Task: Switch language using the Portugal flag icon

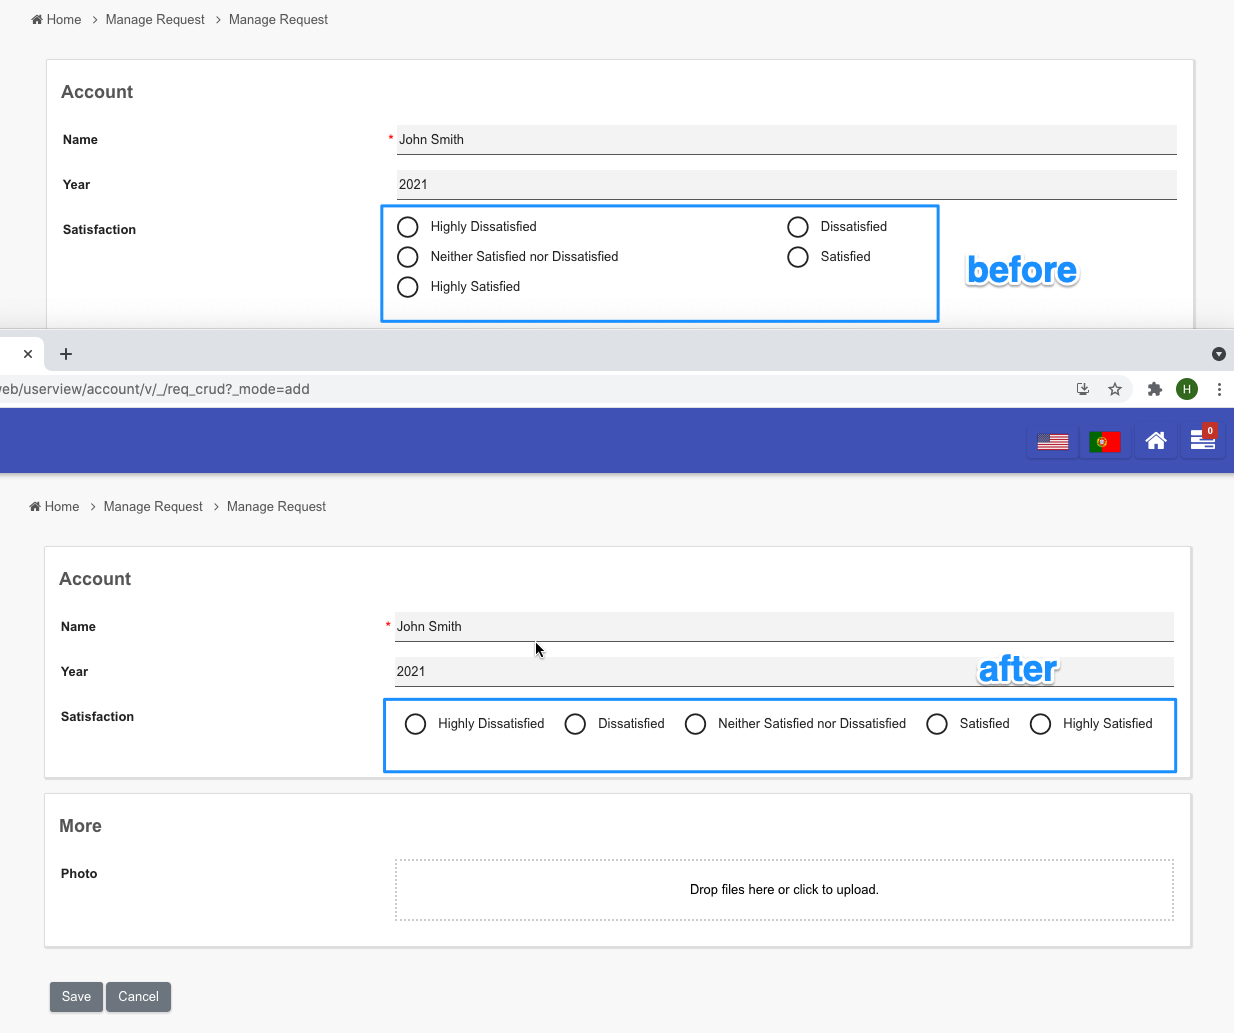Action: [1104, 441]
